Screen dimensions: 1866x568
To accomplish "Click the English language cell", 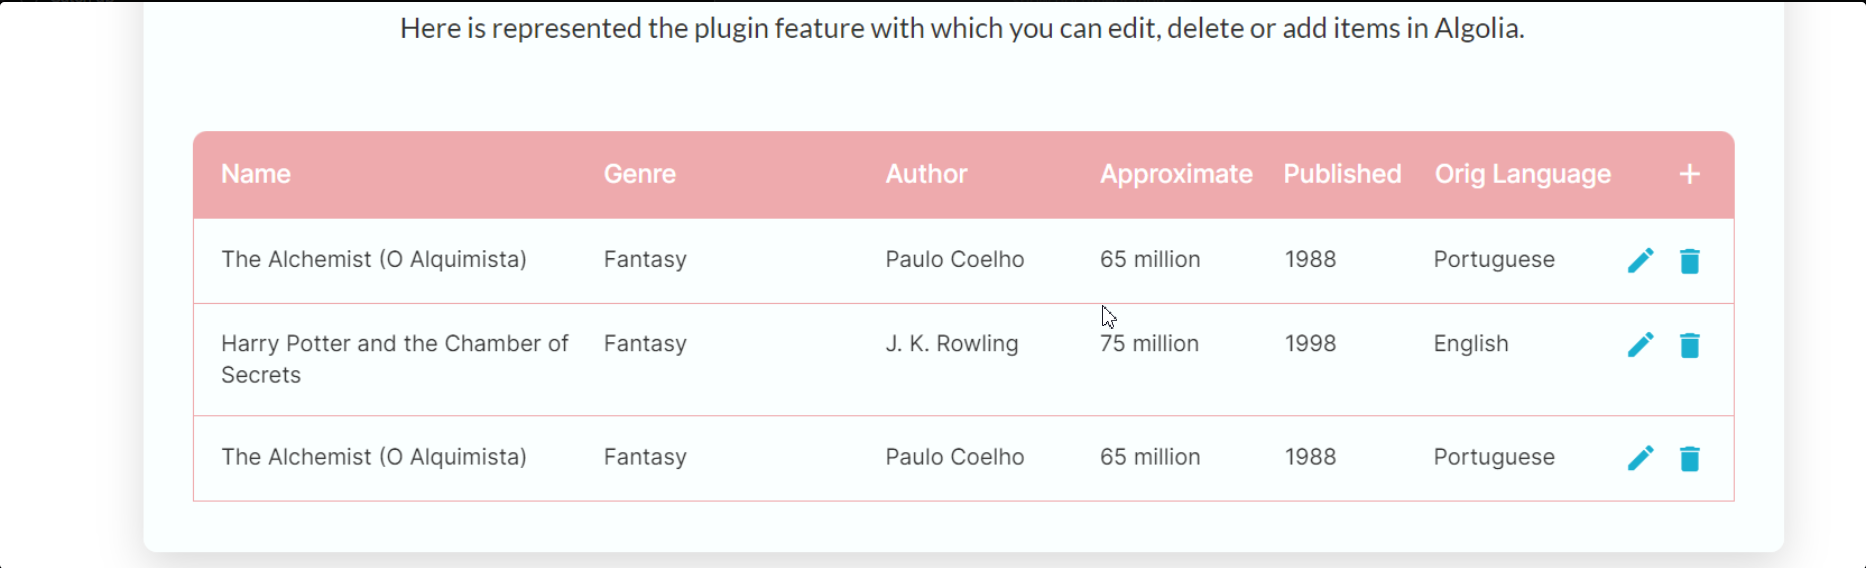I will click(1471, 344).
